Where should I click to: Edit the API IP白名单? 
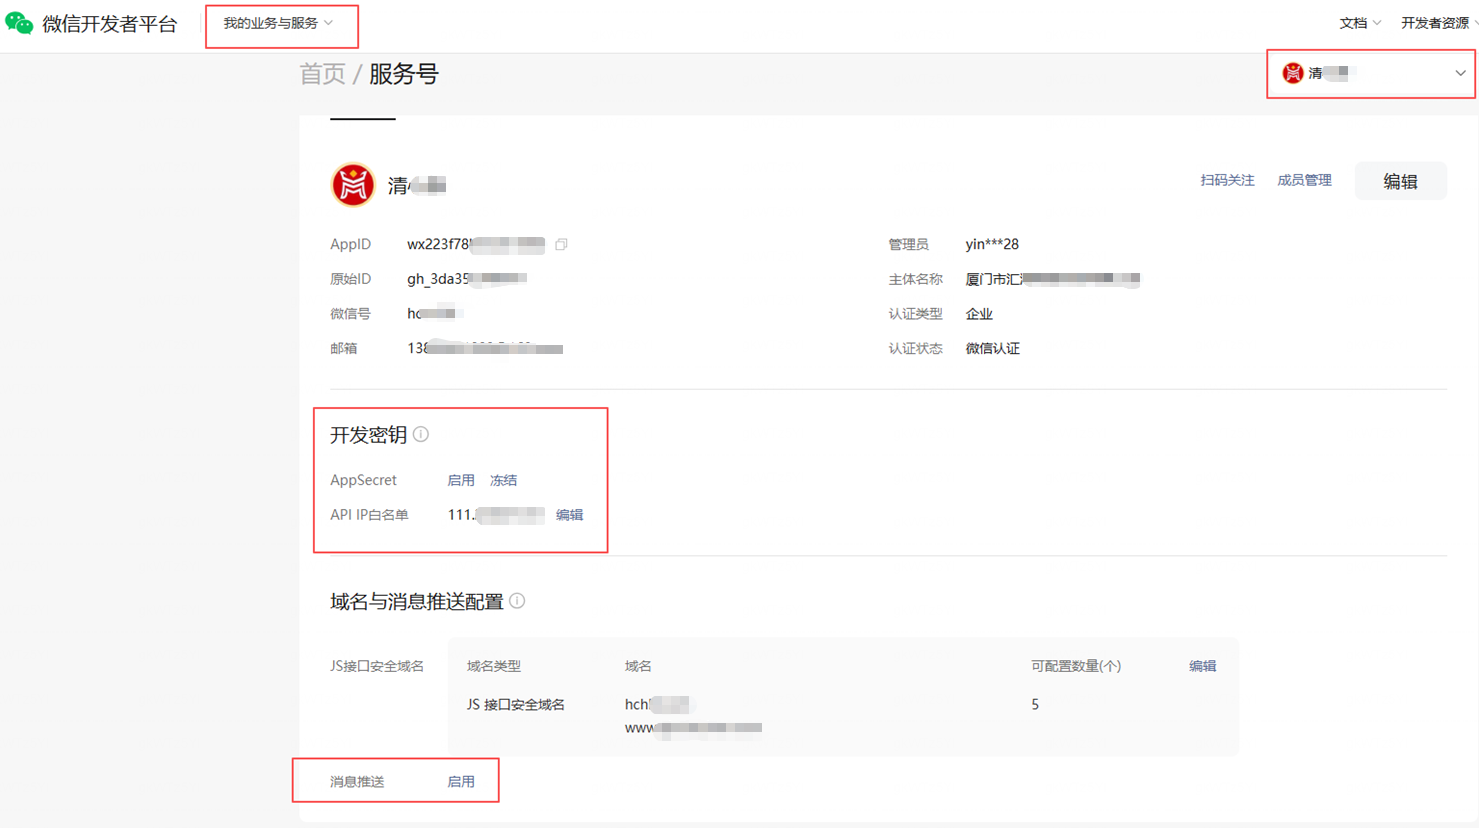pyautogui.click(x=569, y=515)
